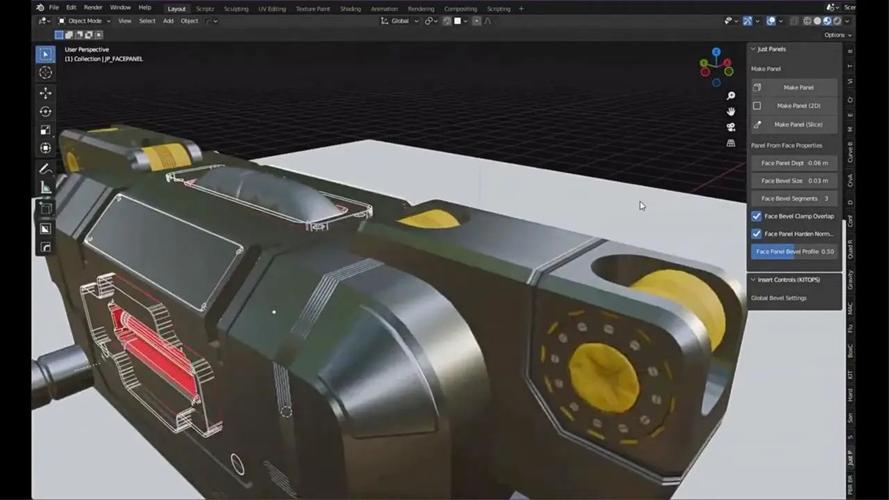Toggle snapping magnet button
The image size is (889, 500).
(x=447, y=21)
